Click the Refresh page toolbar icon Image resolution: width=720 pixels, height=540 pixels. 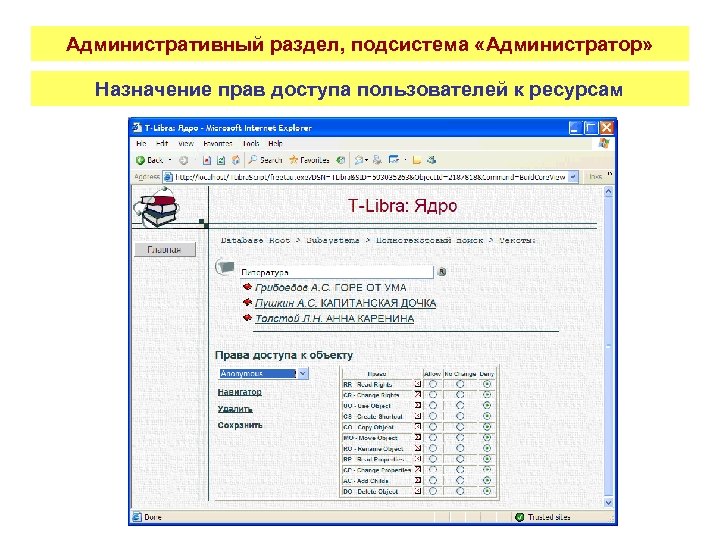pos(221,160)
